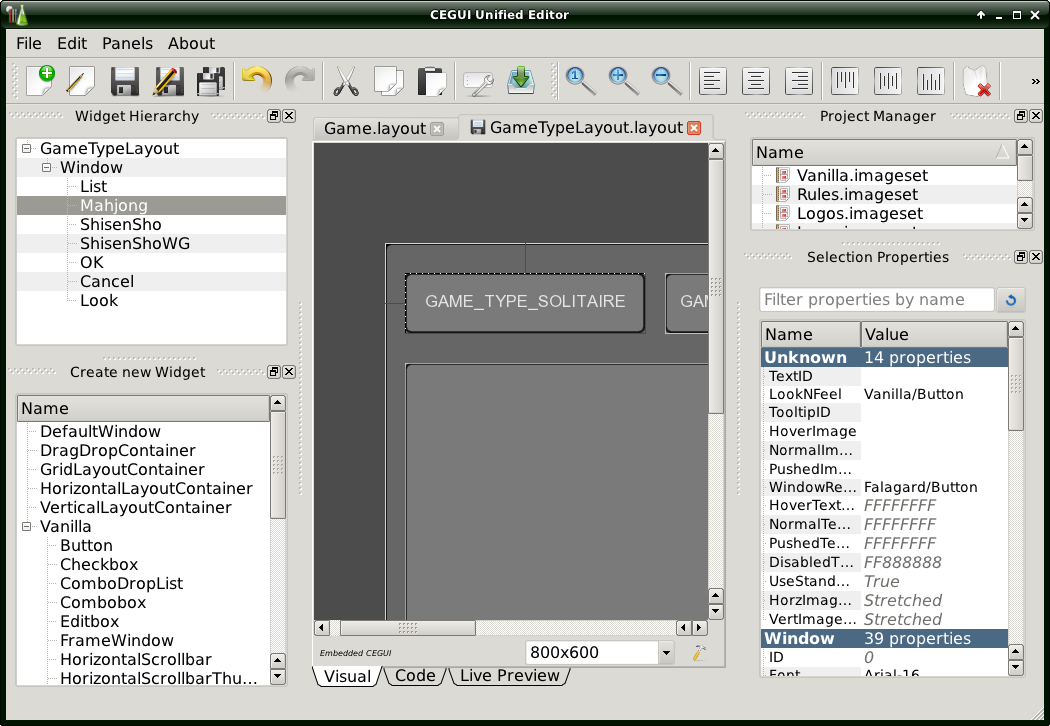Click the Save floppy disk icon
Viewport: 1050px width, 726px height.
click(x=124, y=80)
